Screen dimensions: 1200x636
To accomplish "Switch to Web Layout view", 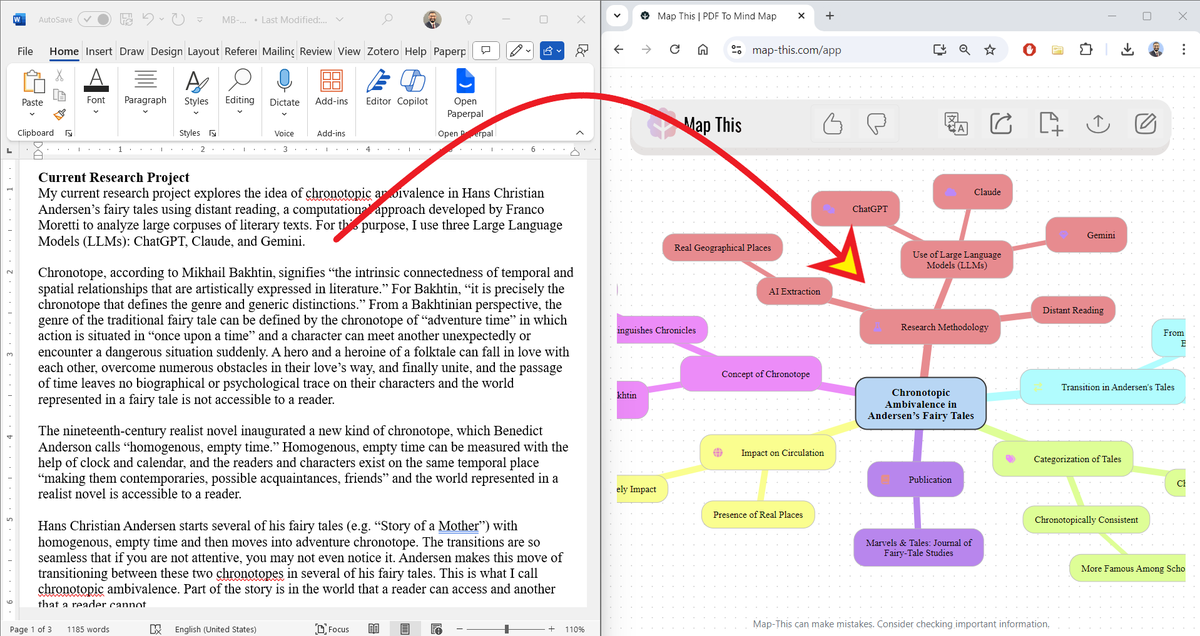I will coord(437,629).
